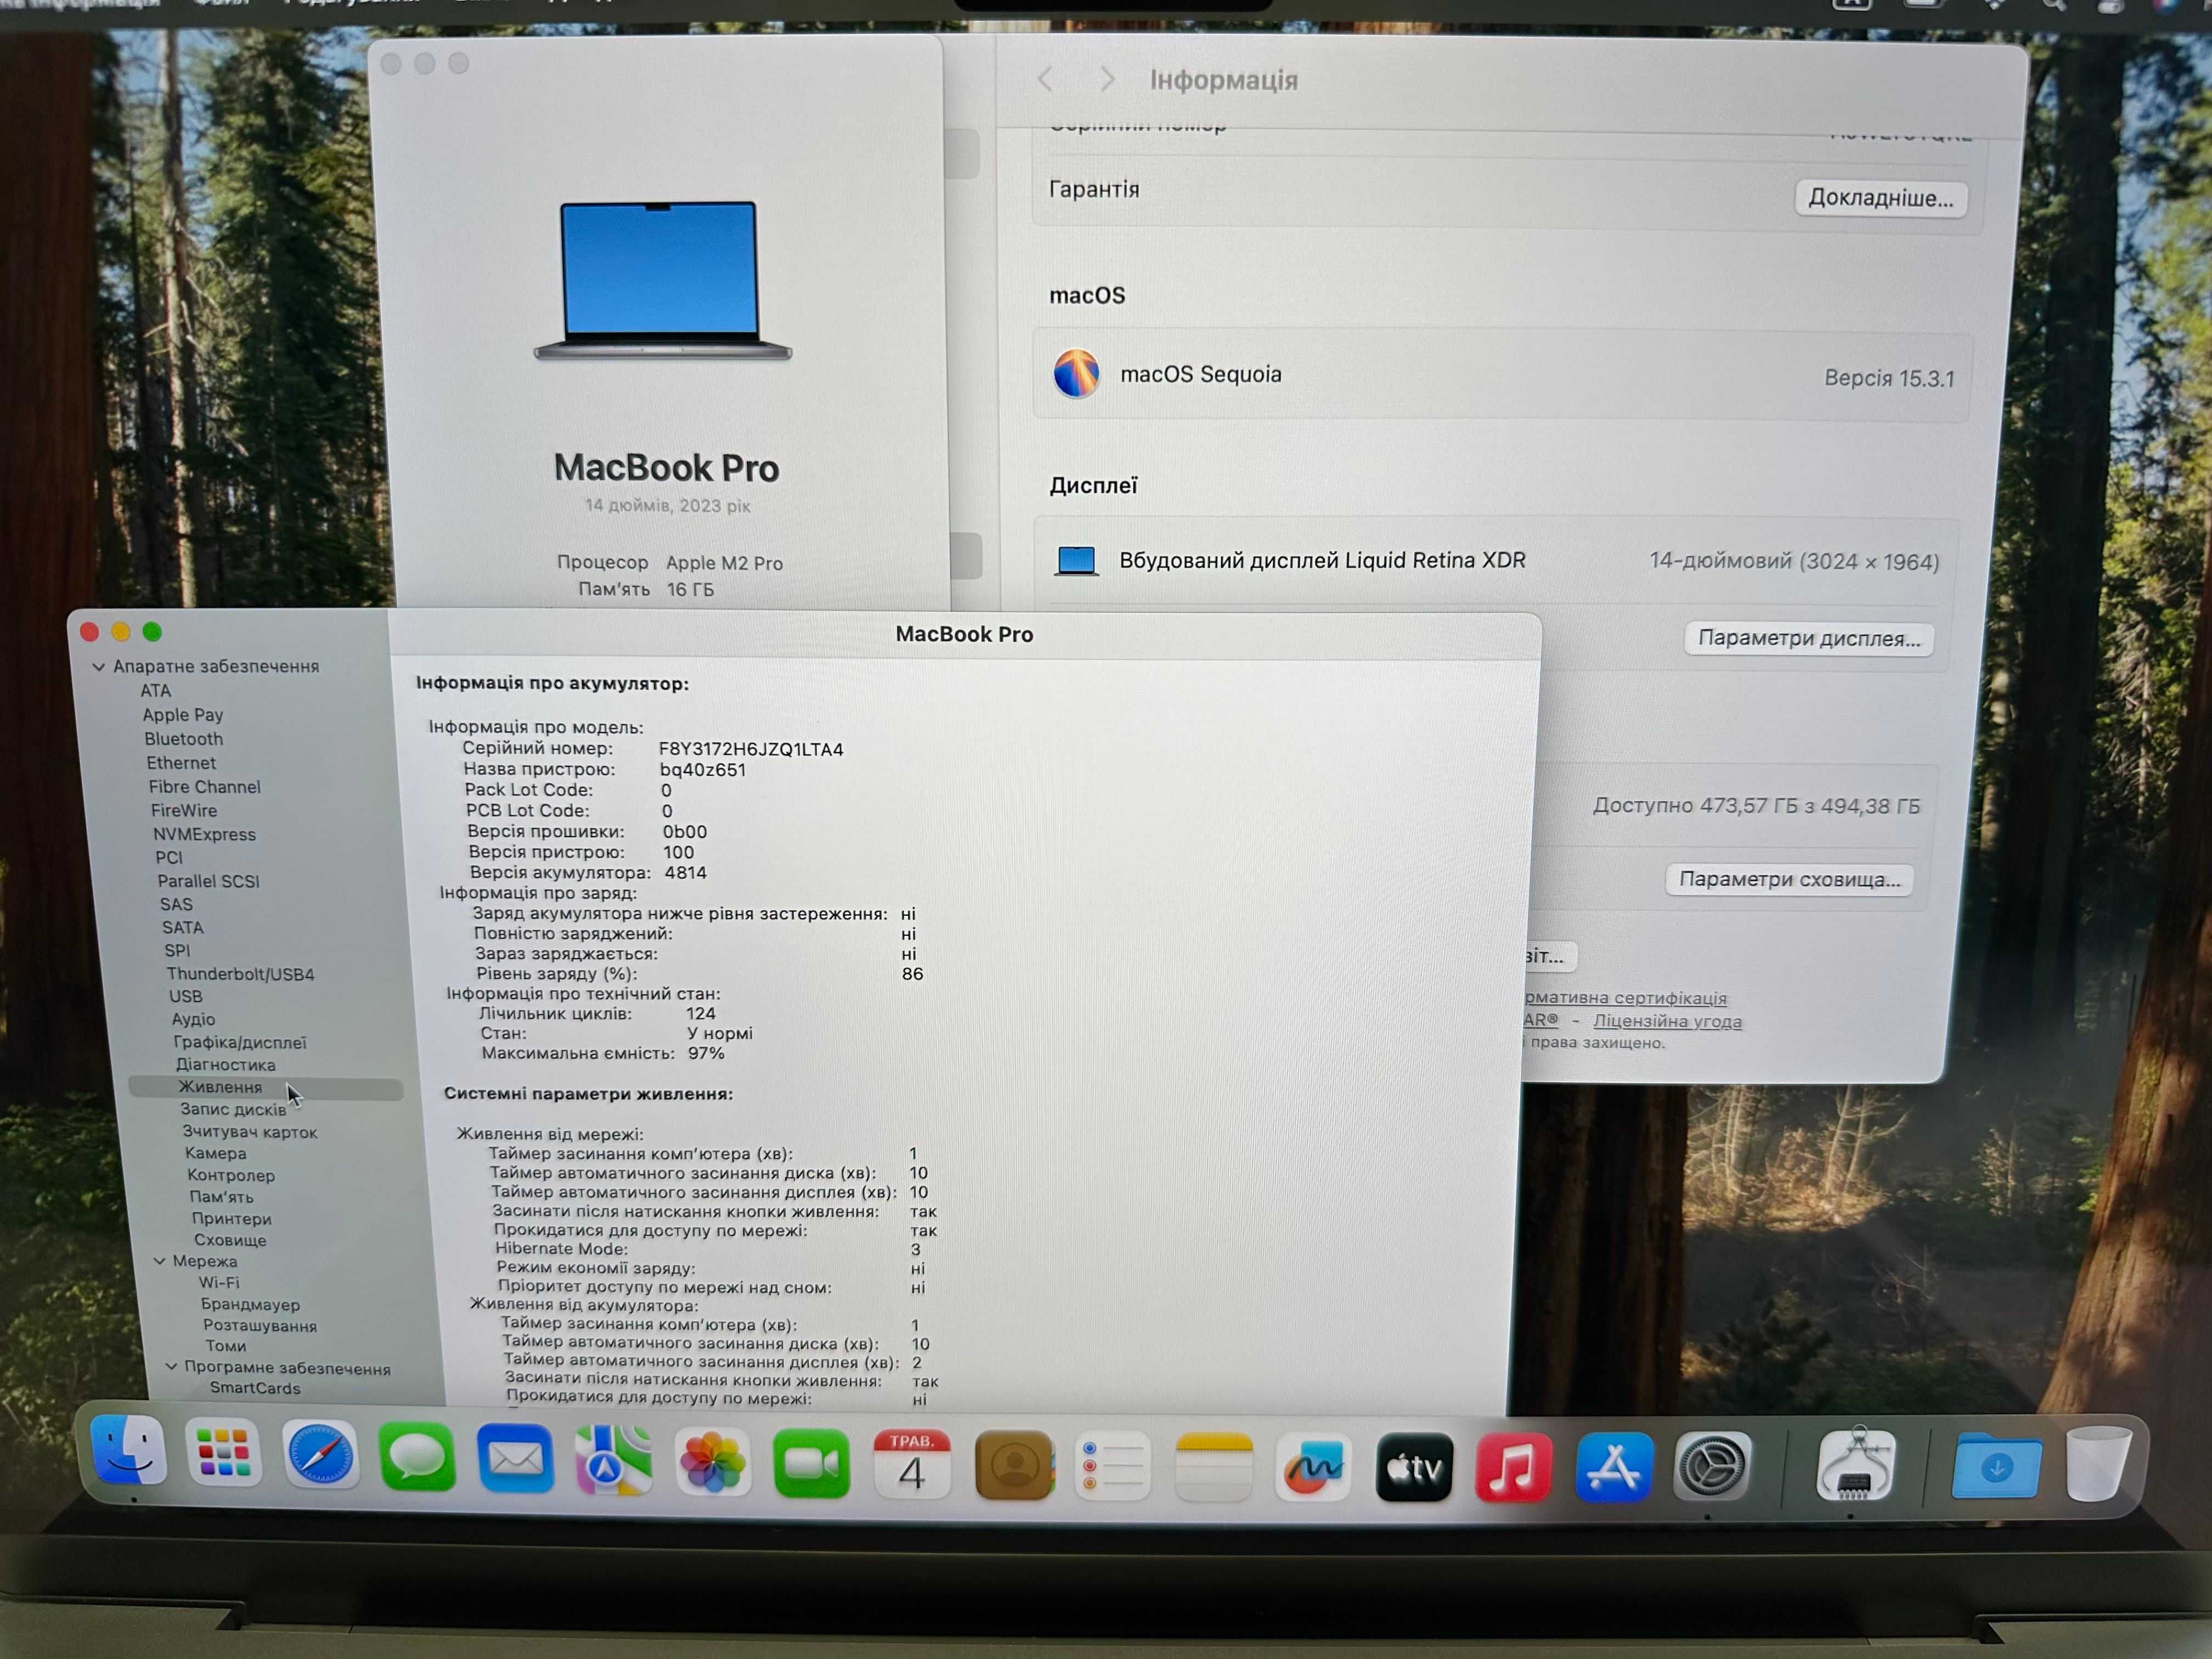
Task: Select Запис дисків in the sidebar
Action: point(233,1109)
